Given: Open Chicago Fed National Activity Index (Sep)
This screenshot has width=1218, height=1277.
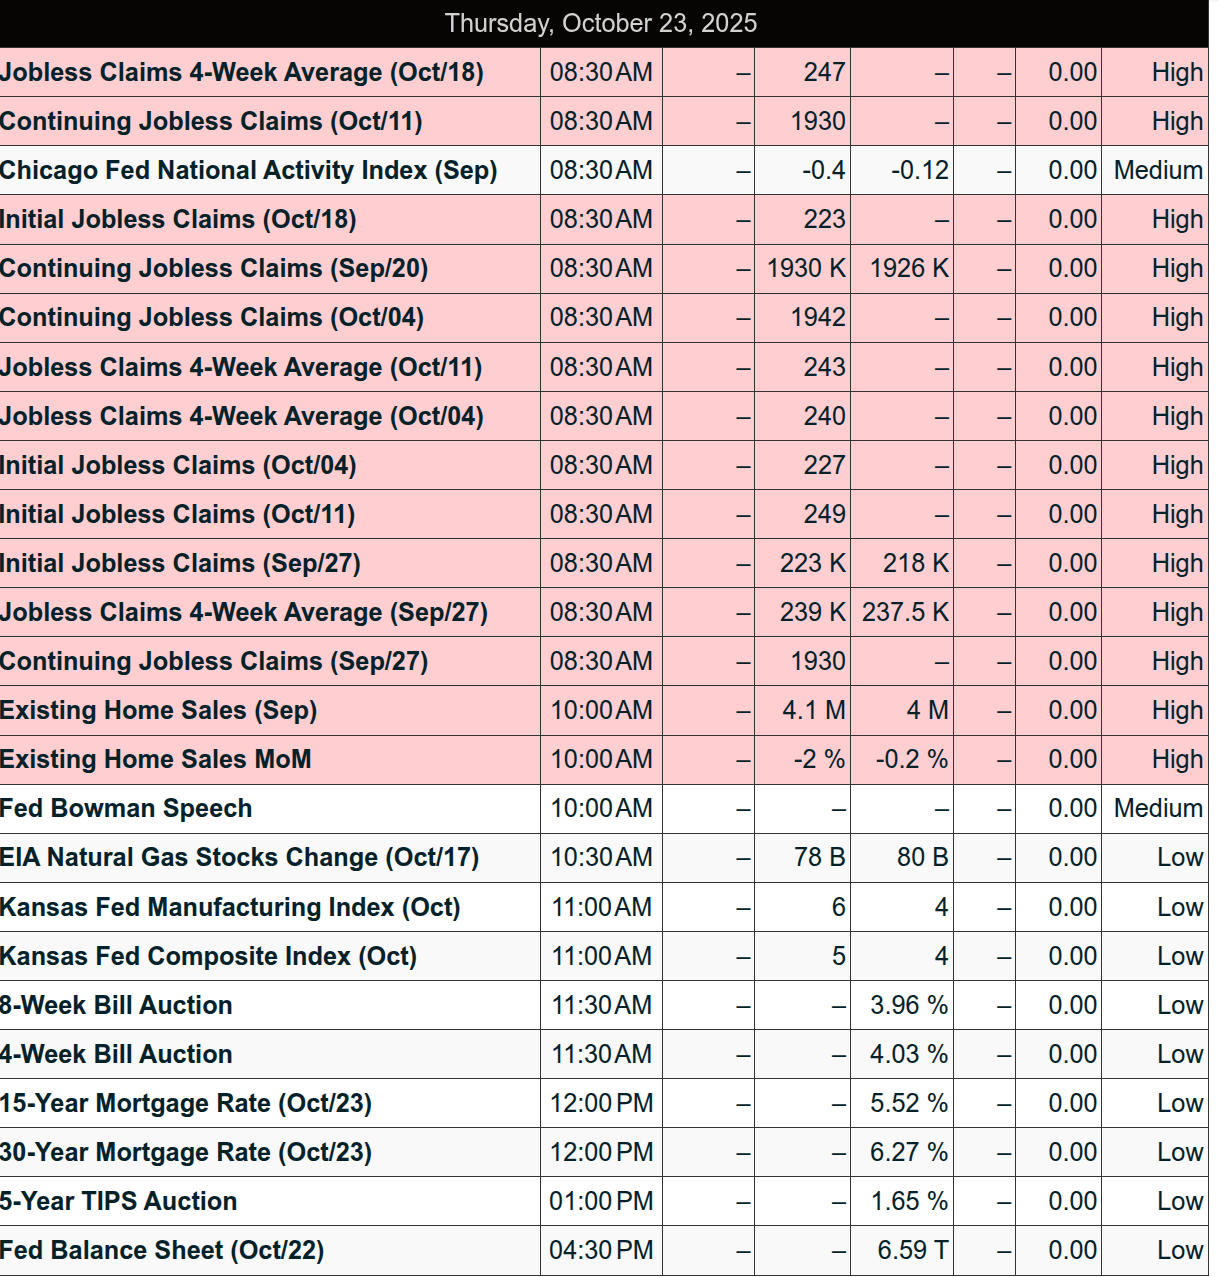Looking at the screenshot, I should pos(248,171).
